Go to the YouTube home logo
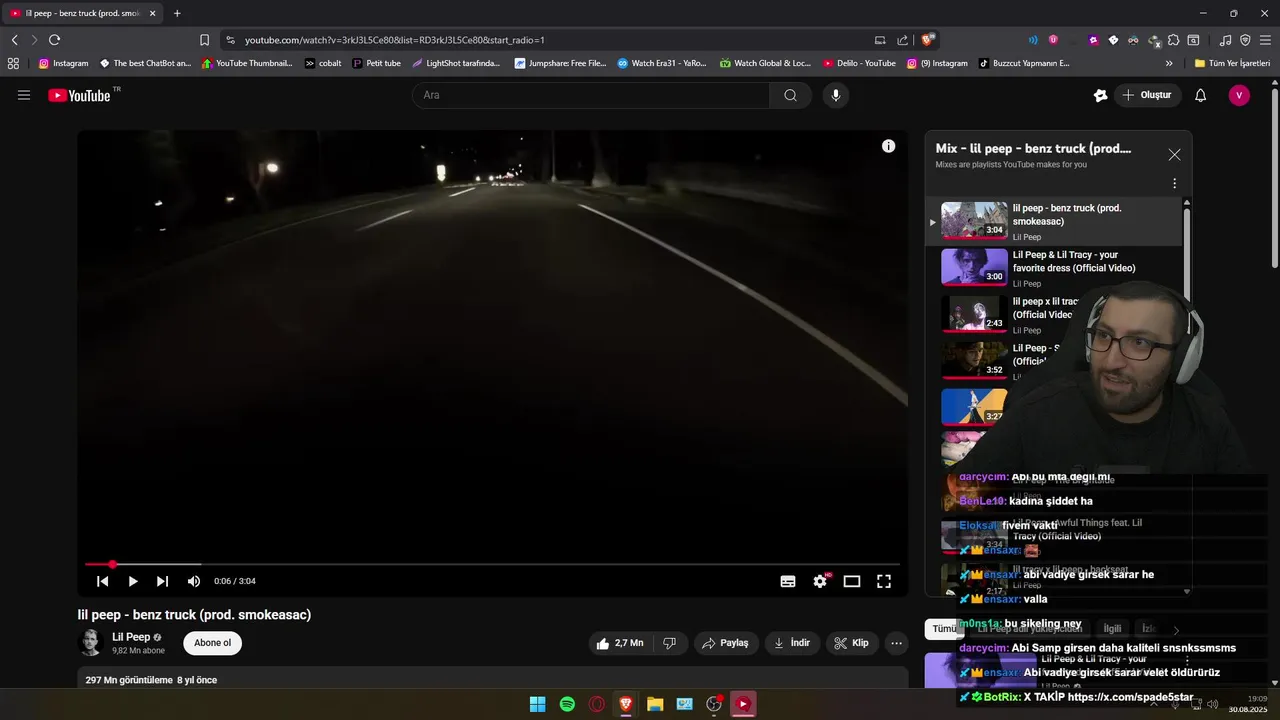Screen dimensions: 1280x720 [x=80, y=95]
